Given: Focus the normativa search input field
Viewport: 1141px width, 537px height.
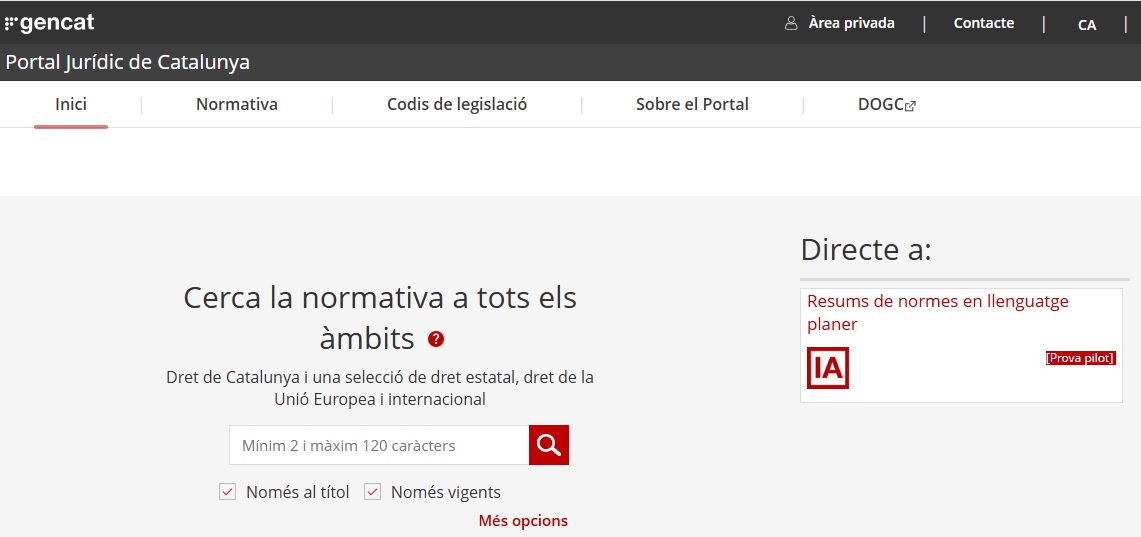Looking at the screenshot, I should [379, 445].
